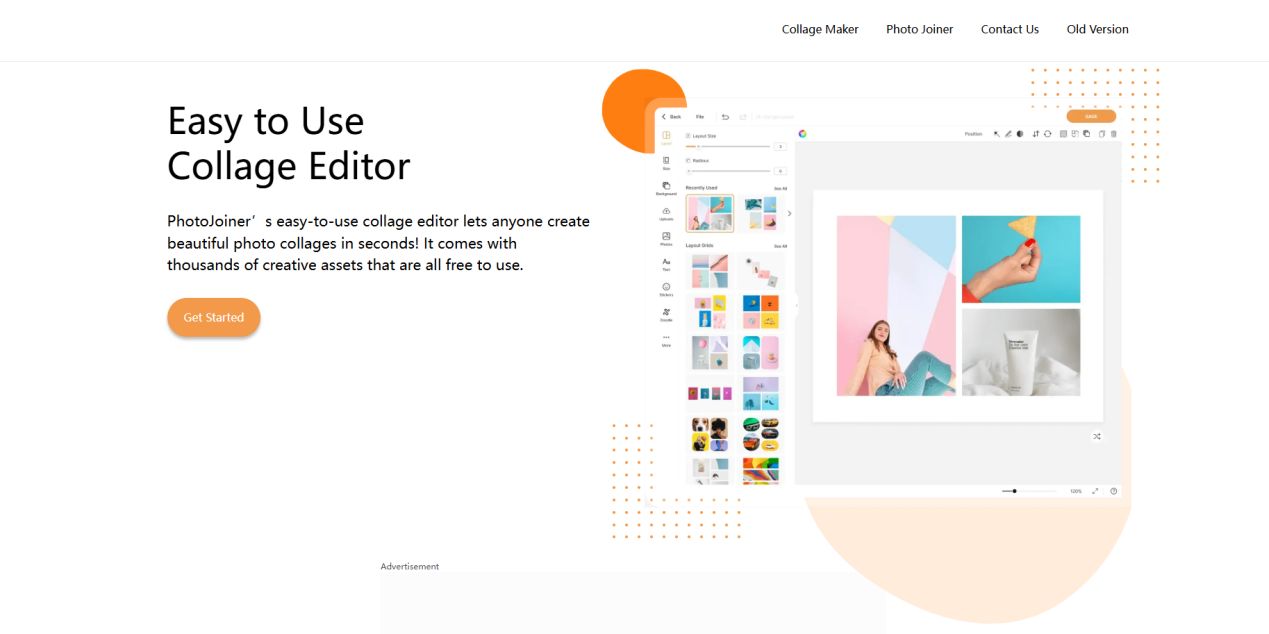Click the undo arrow icon
This screenshot has width=1269, height=634.
point(725,117)
